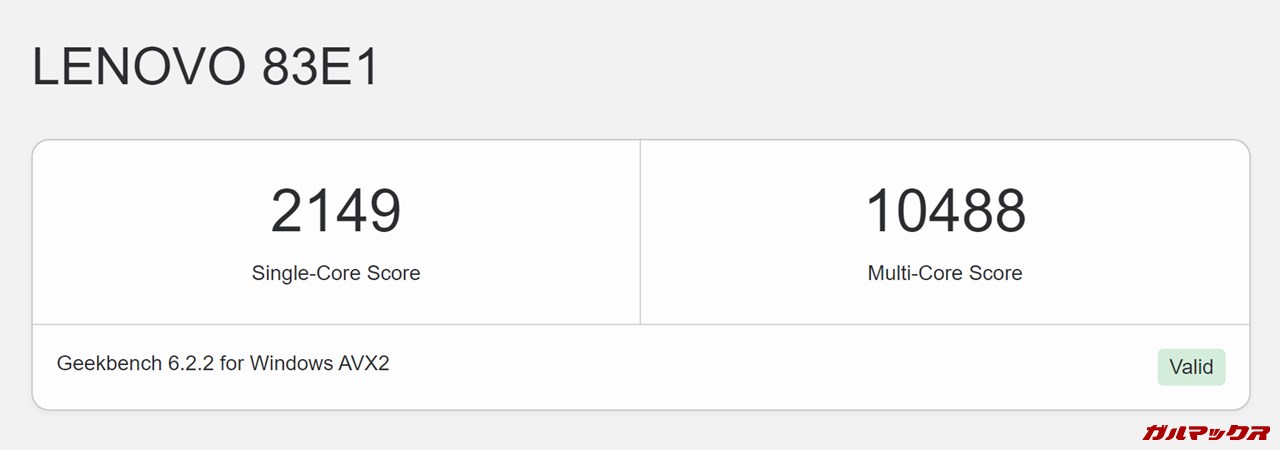Click blank grey area right of the heading

tap(800, 68)
